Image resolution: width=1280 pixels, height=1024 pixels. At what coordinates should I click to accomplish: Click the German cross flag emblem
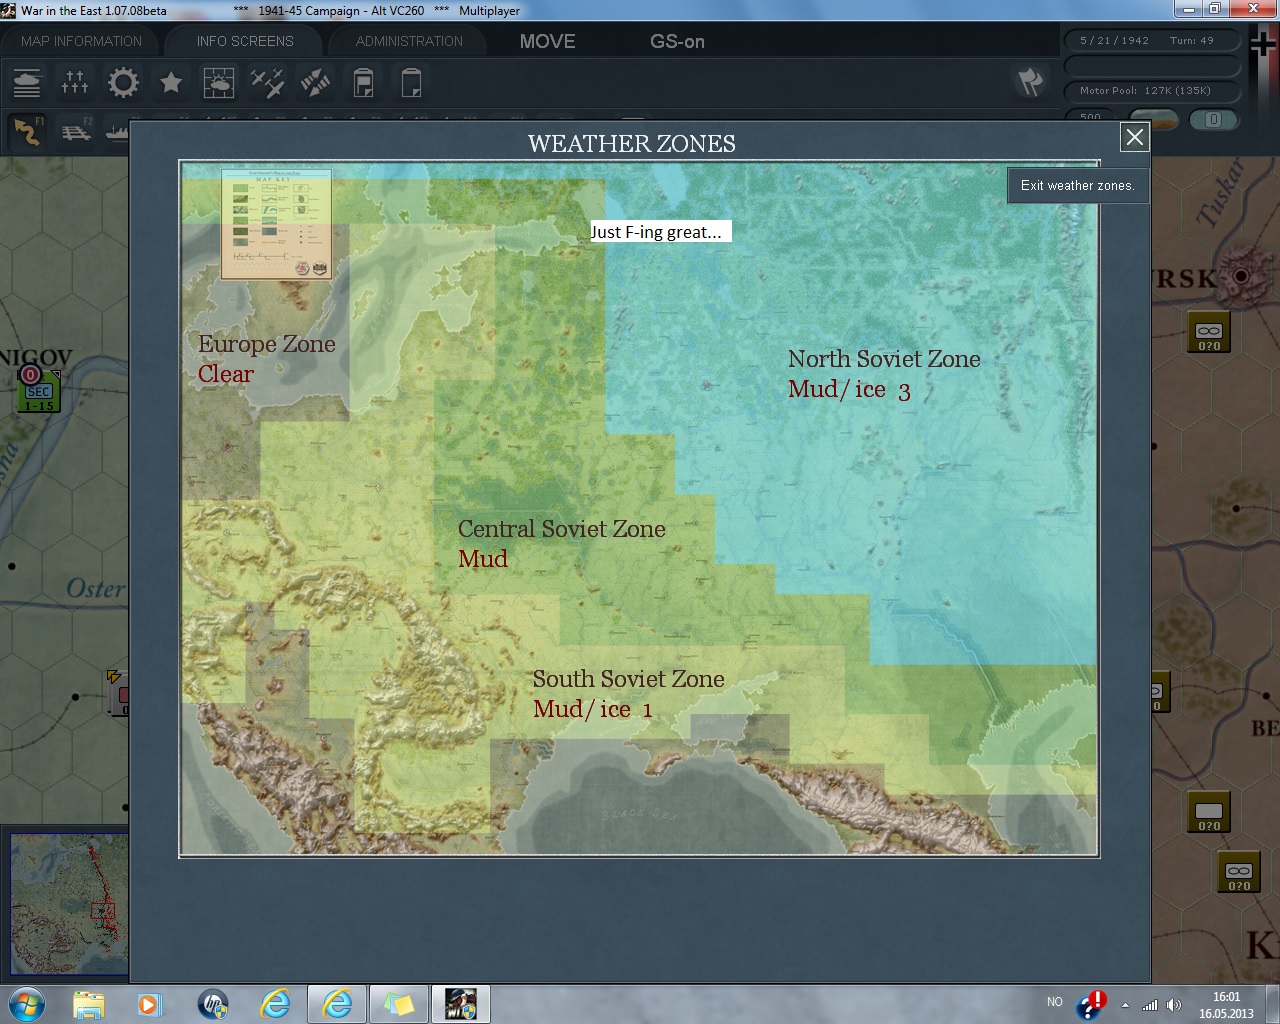pos(1263,44)
